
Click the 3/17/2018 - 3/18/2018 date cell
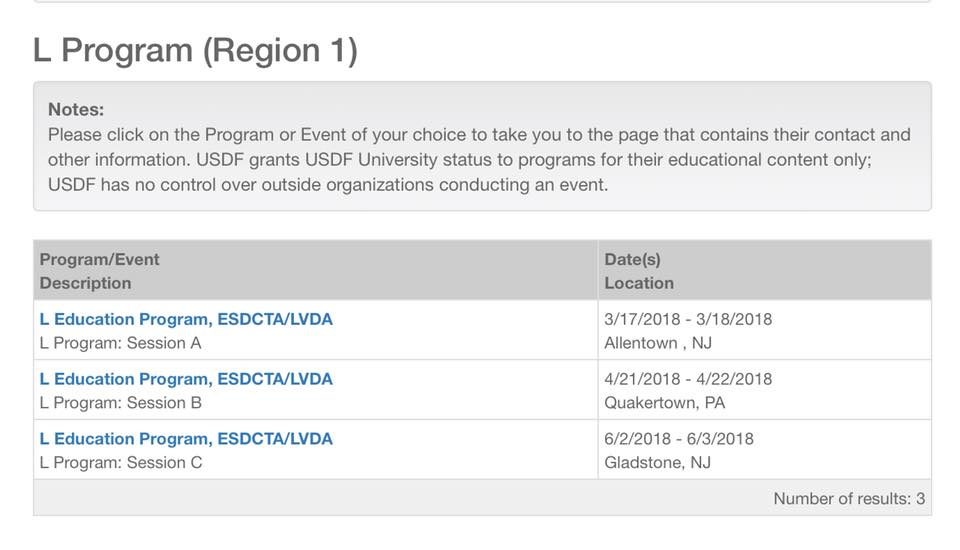(x=688, y=319)
